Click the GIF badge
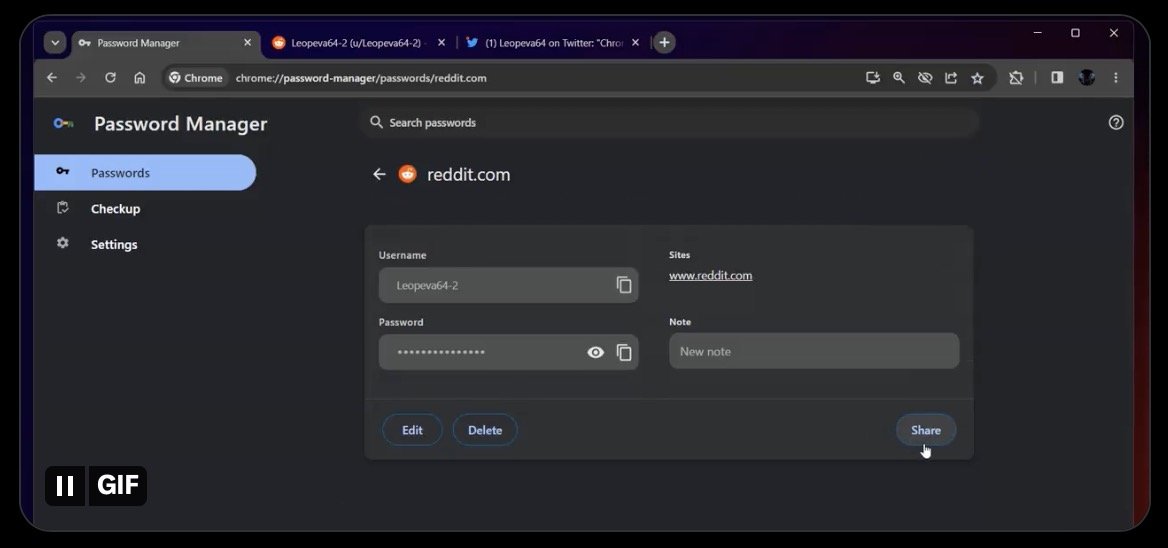The height and width of the screenshot is (548, 1168). 118,486
